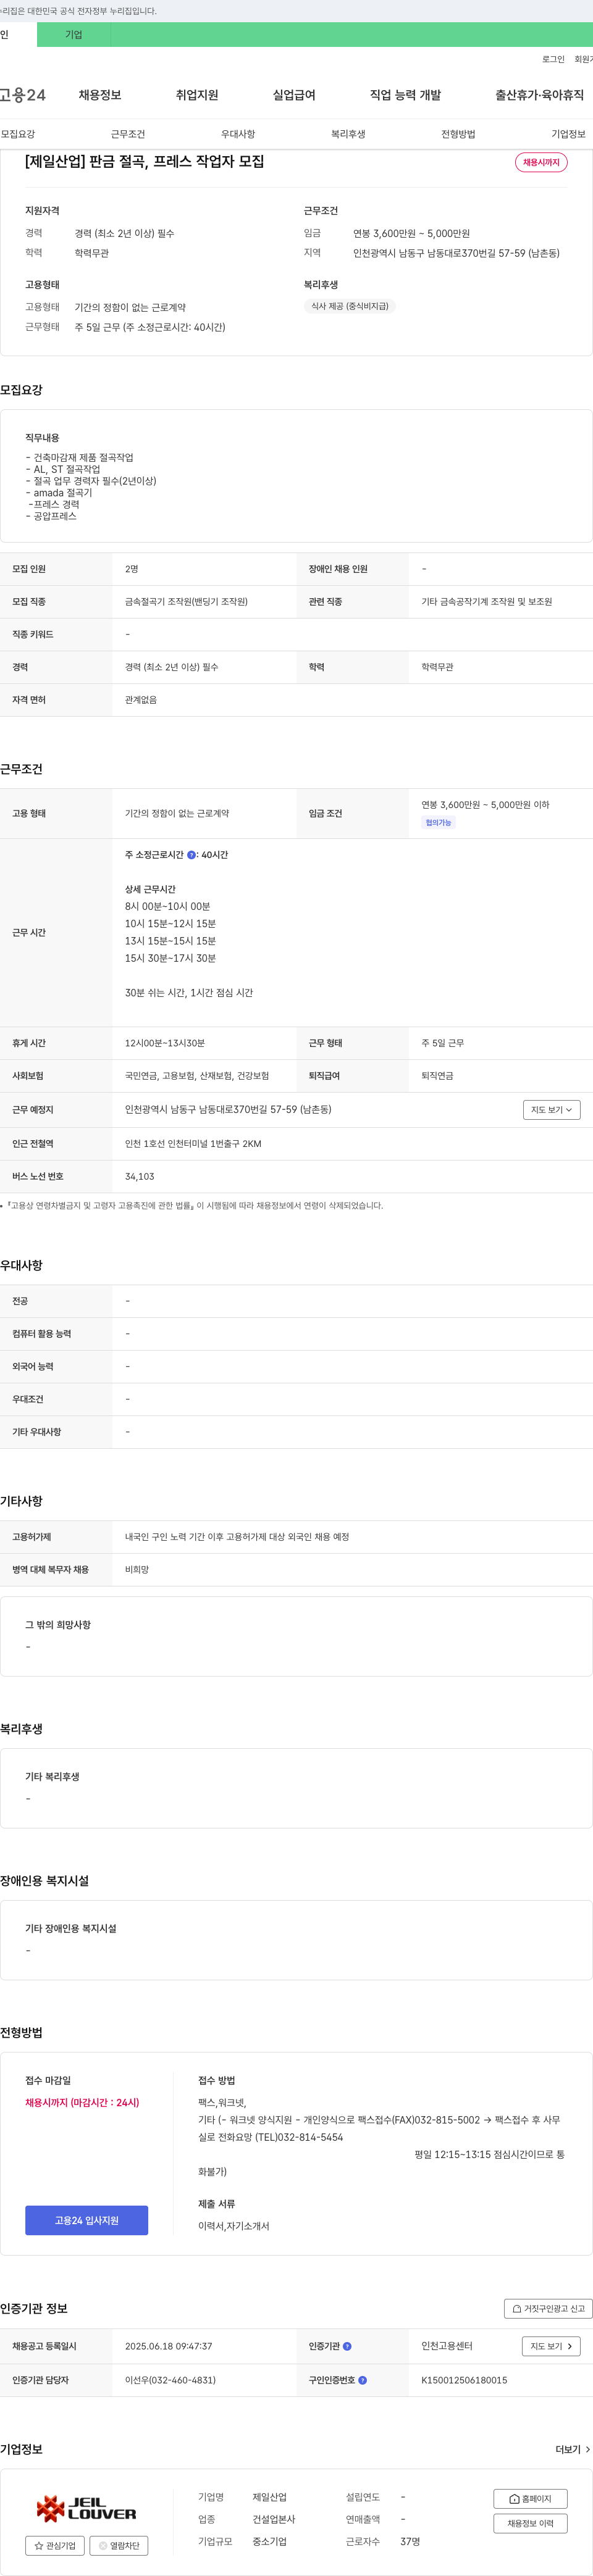The image size is (593, 2576).
Task: Click the help icon beside 주 소정근로시간
Action: [191, 855]
